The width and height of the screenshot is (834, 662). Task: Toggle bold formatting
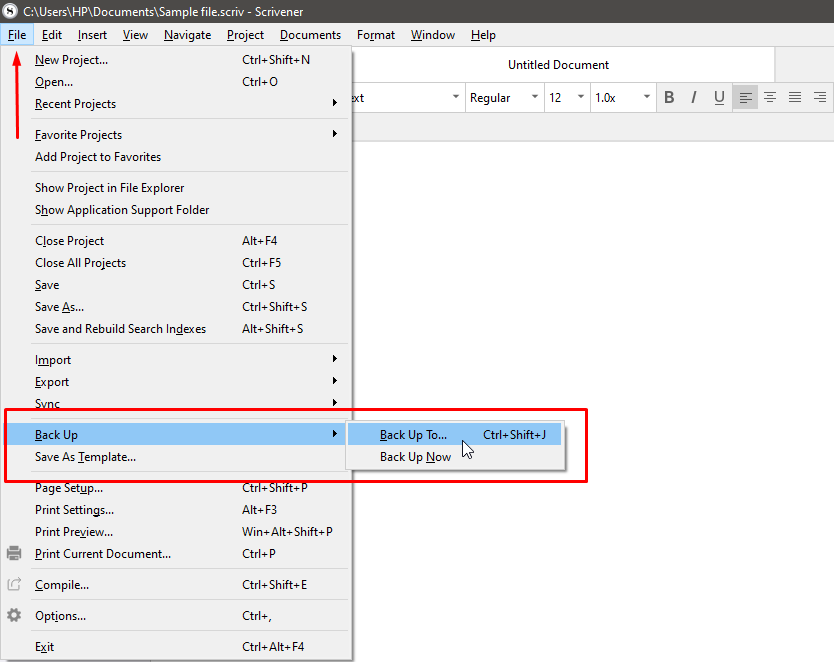668,97
